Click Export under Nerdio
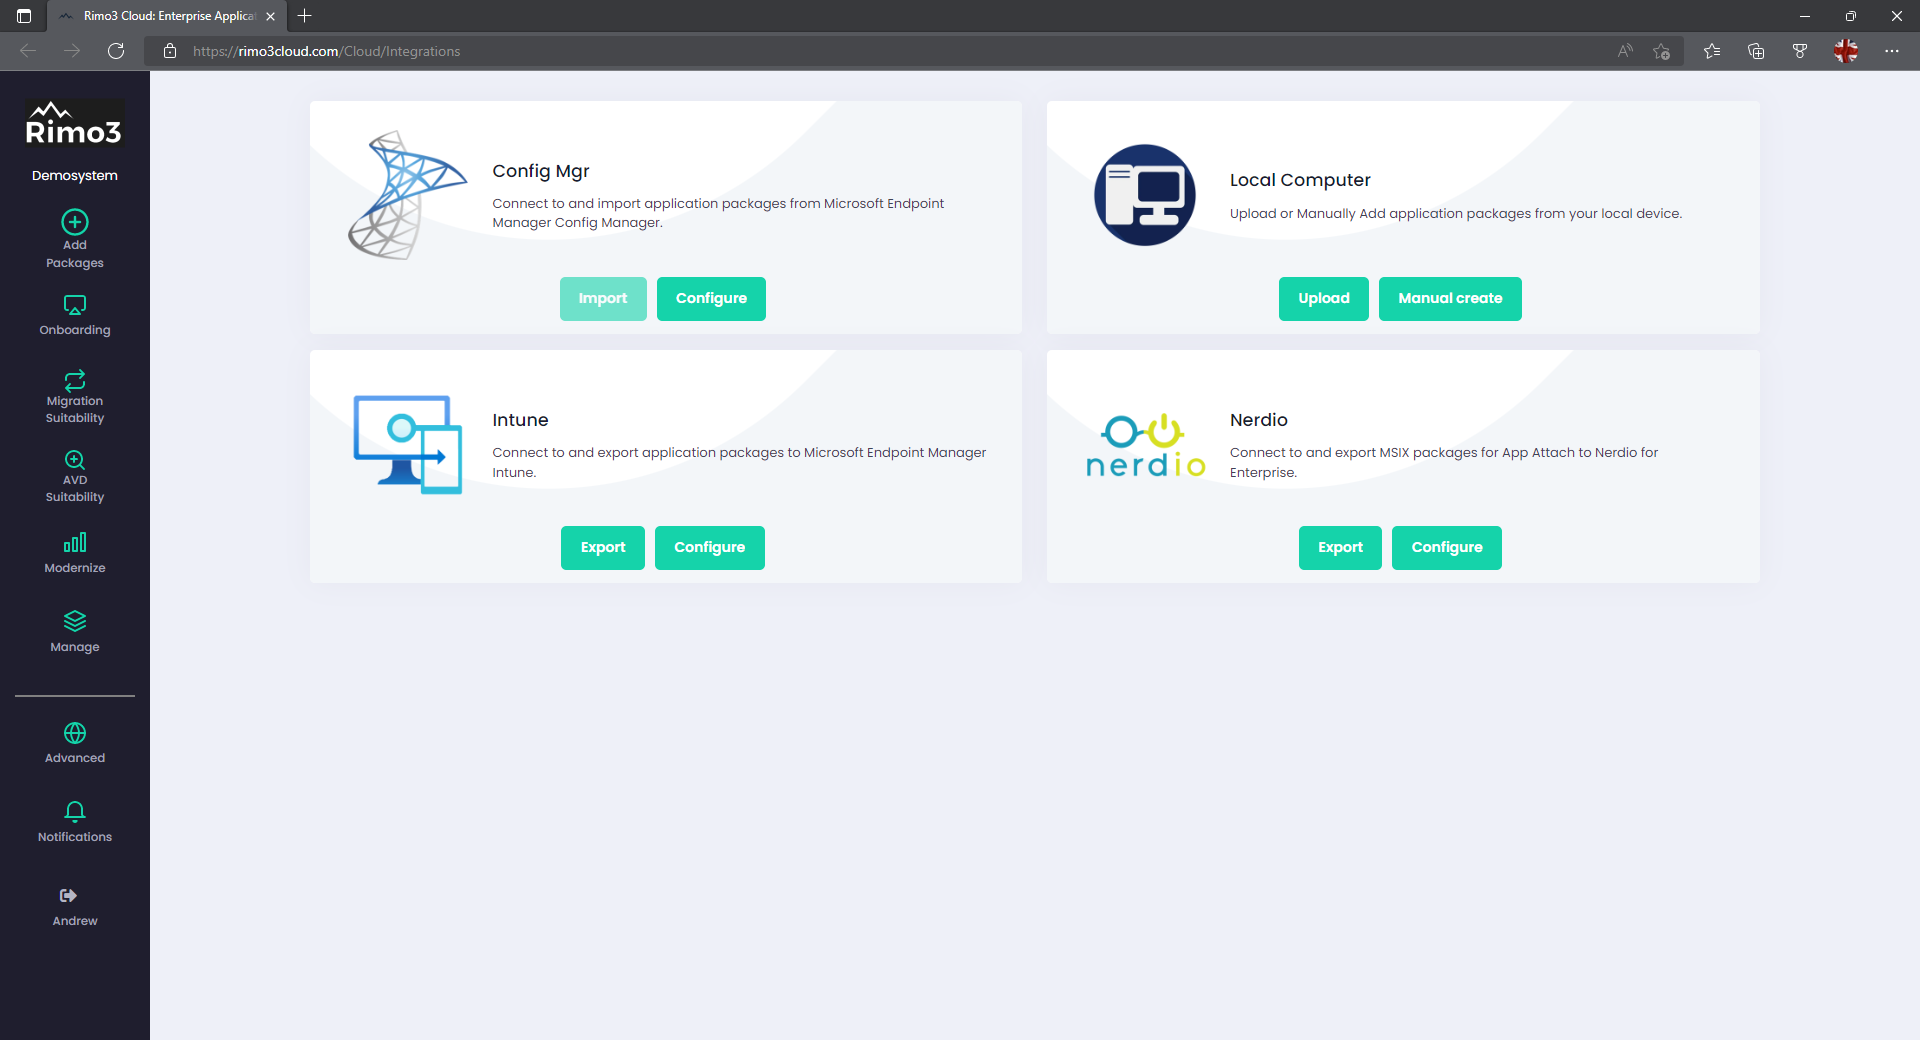The width and height of the screenshot is (1920, 1040). pos(1340,548)
